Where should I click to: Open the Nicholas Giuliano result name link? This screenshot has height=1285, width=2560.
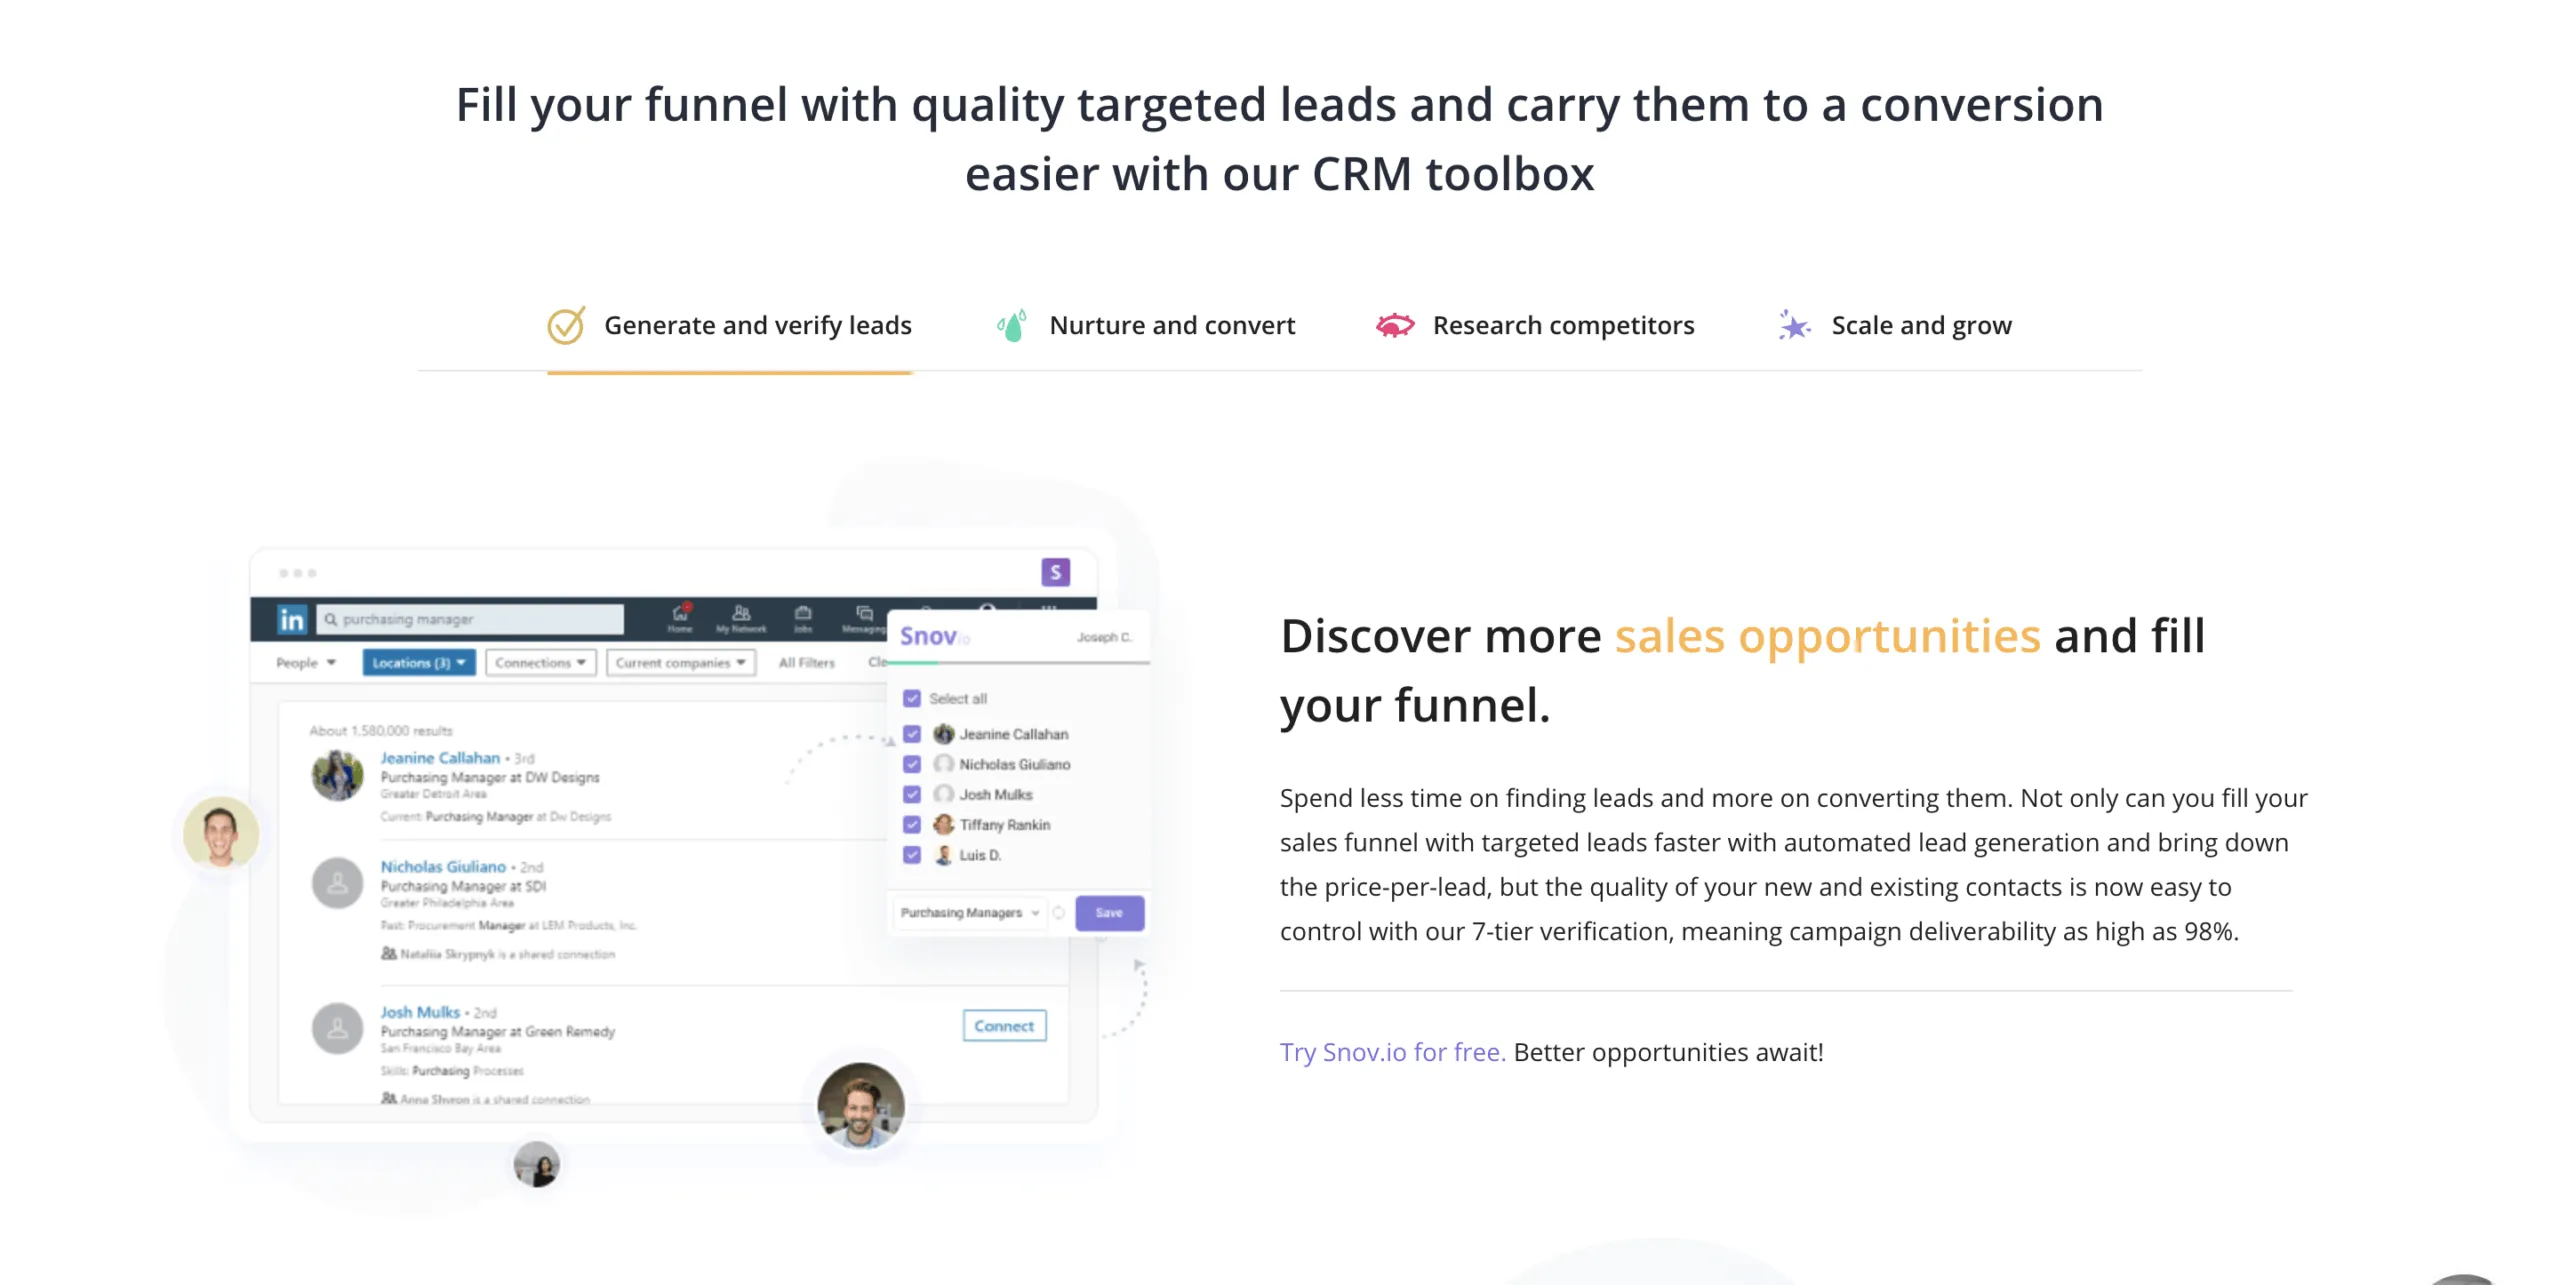pyautogui.click(x=443, y=867)
